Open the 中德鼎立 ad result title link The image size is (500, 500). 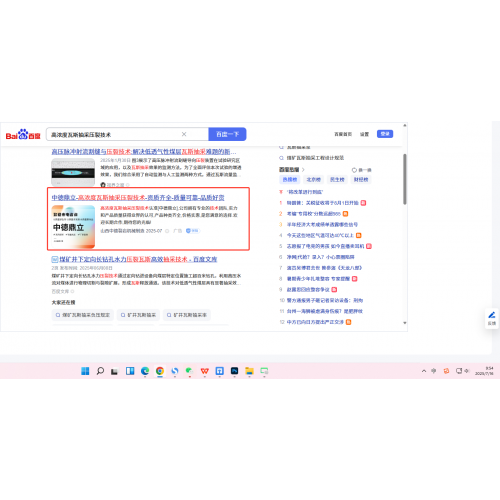[x=138, y=198]
